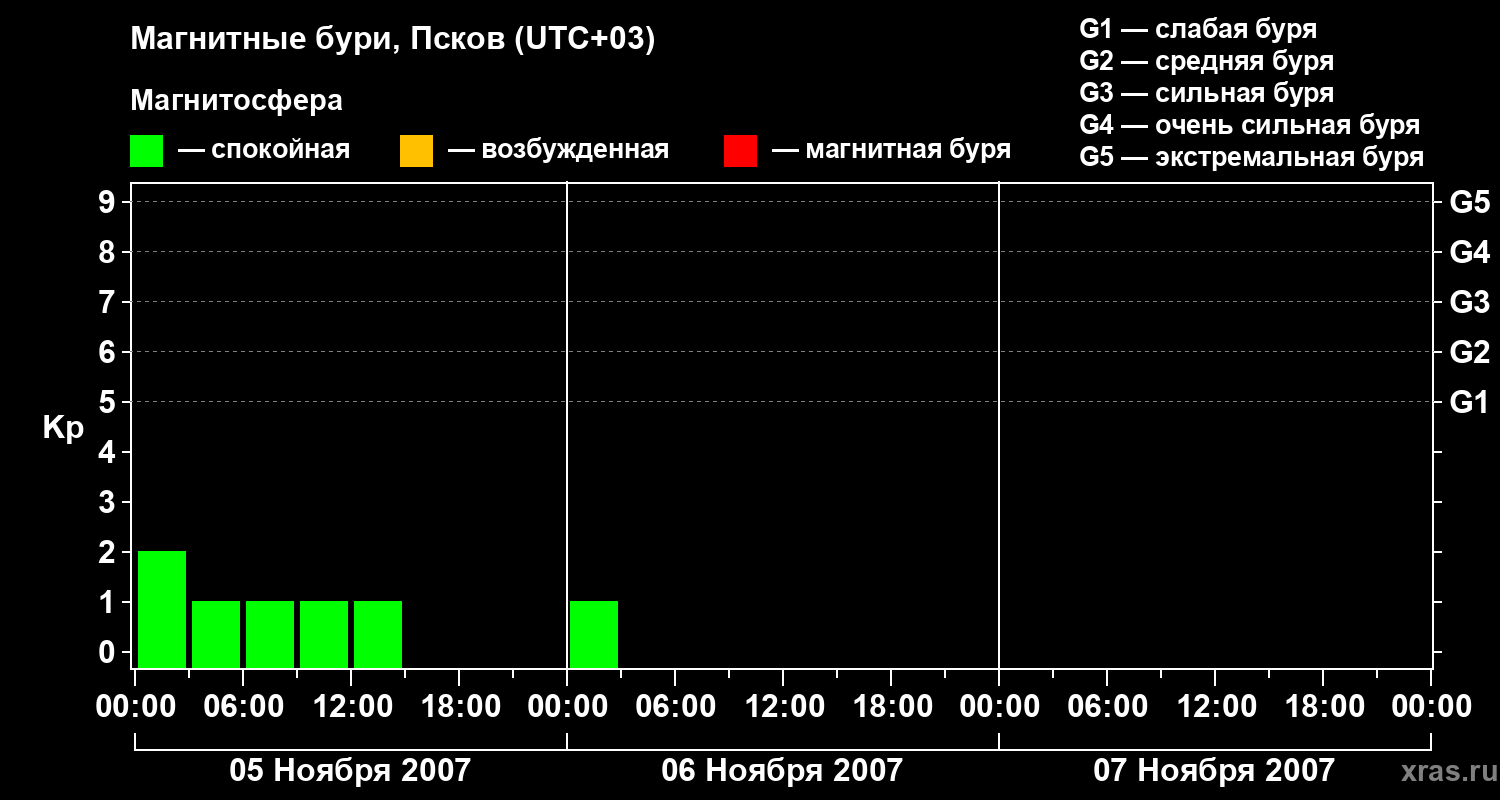Click the red 'магнитная буря' legend swatch

(x=740, y=151)
